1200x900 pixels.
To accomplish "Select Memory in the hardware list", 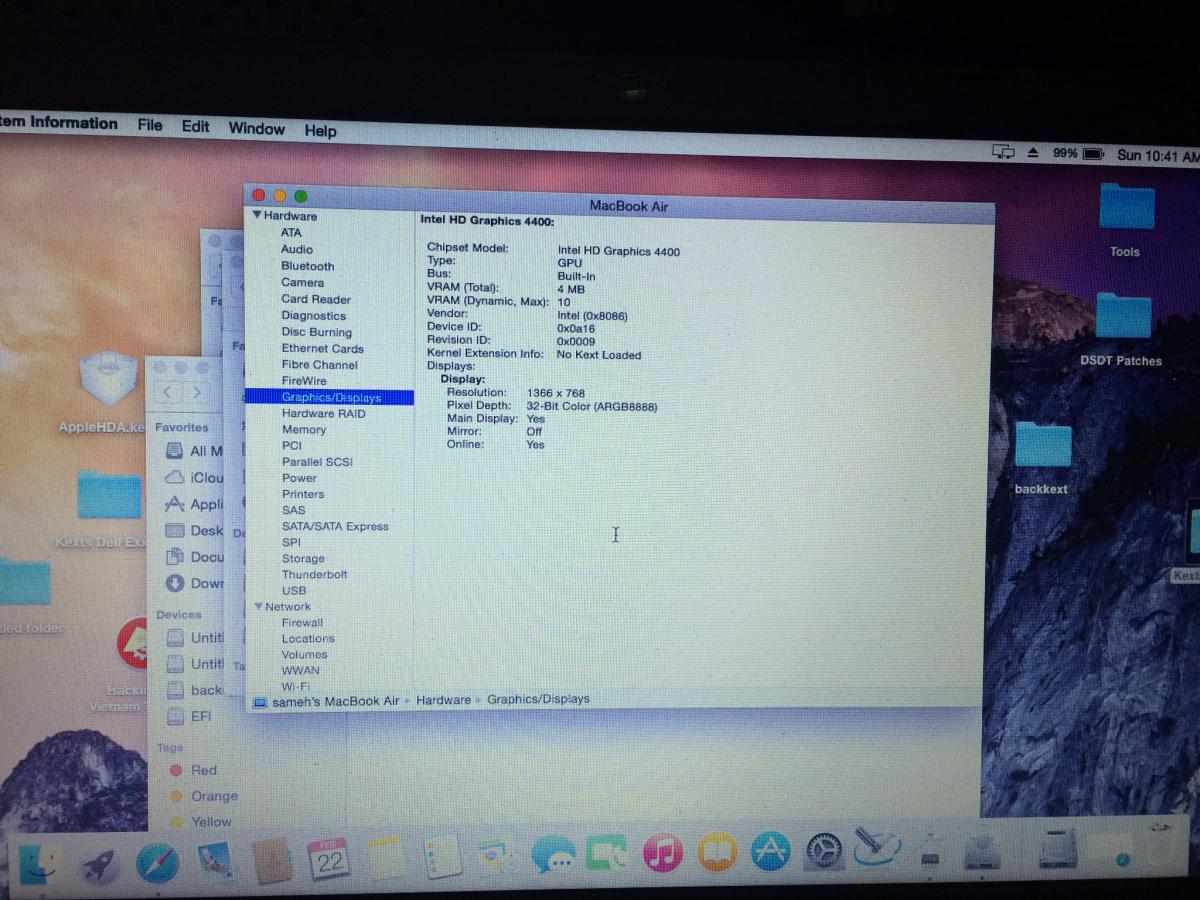I will [x=304, y=429].
